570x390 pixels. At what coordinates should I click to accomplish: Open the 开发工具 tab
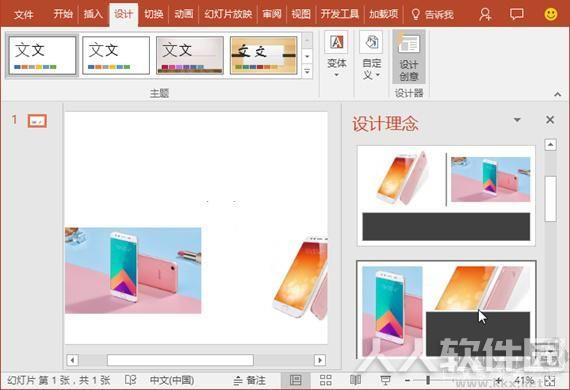click(x=340, y=14)
